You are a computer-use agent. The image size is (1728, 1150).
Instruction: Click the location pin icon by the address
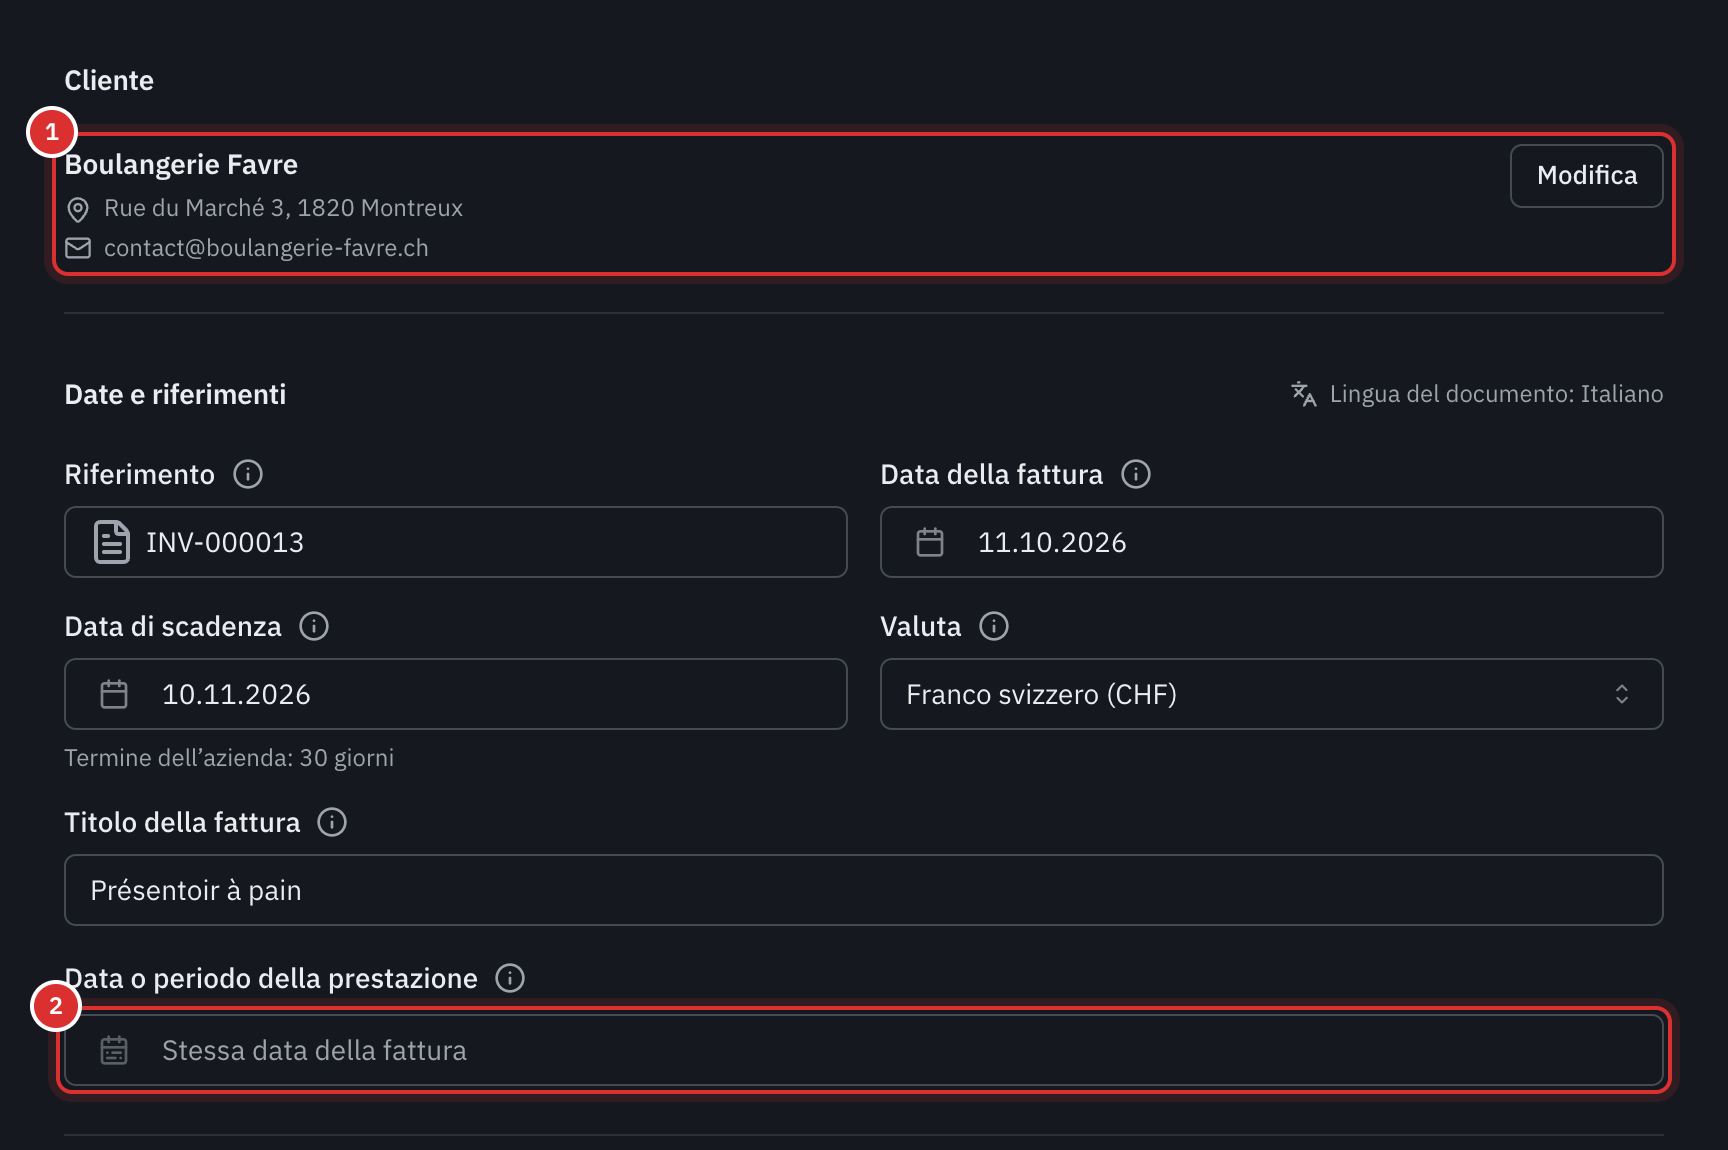coord(78,209)
